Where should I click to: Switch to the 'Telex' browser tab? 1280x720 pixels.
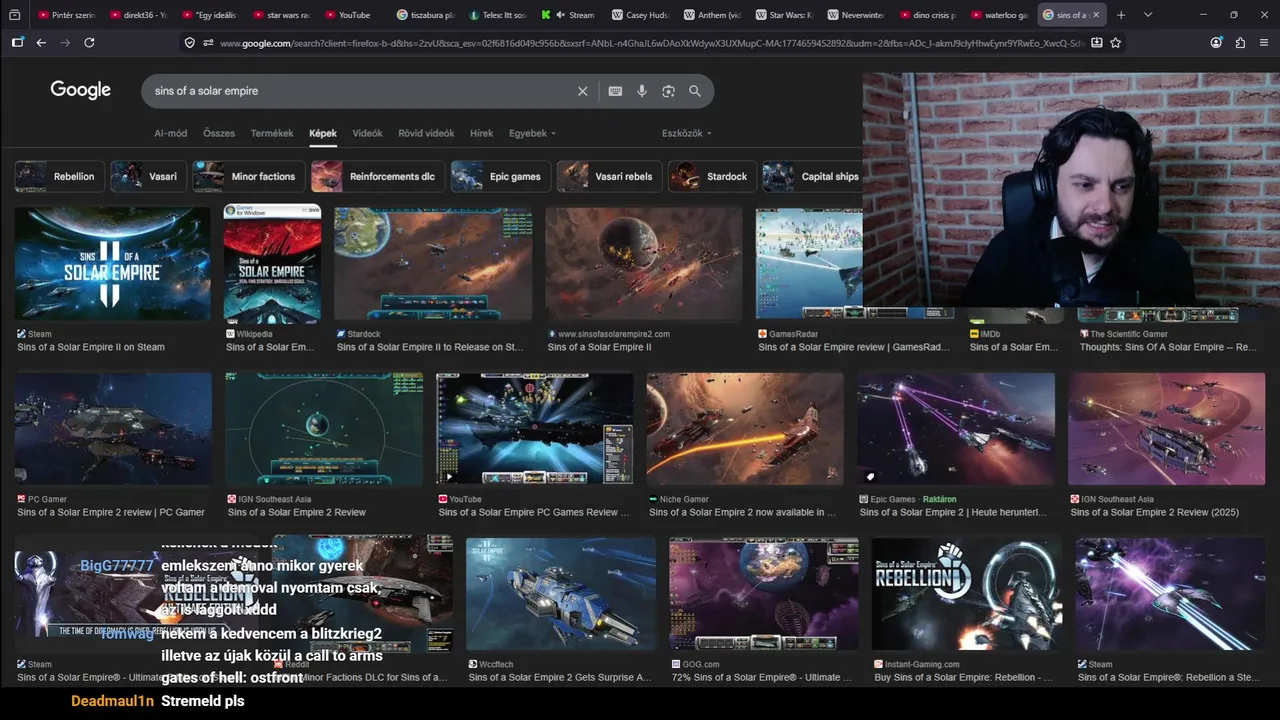point(498,15)
